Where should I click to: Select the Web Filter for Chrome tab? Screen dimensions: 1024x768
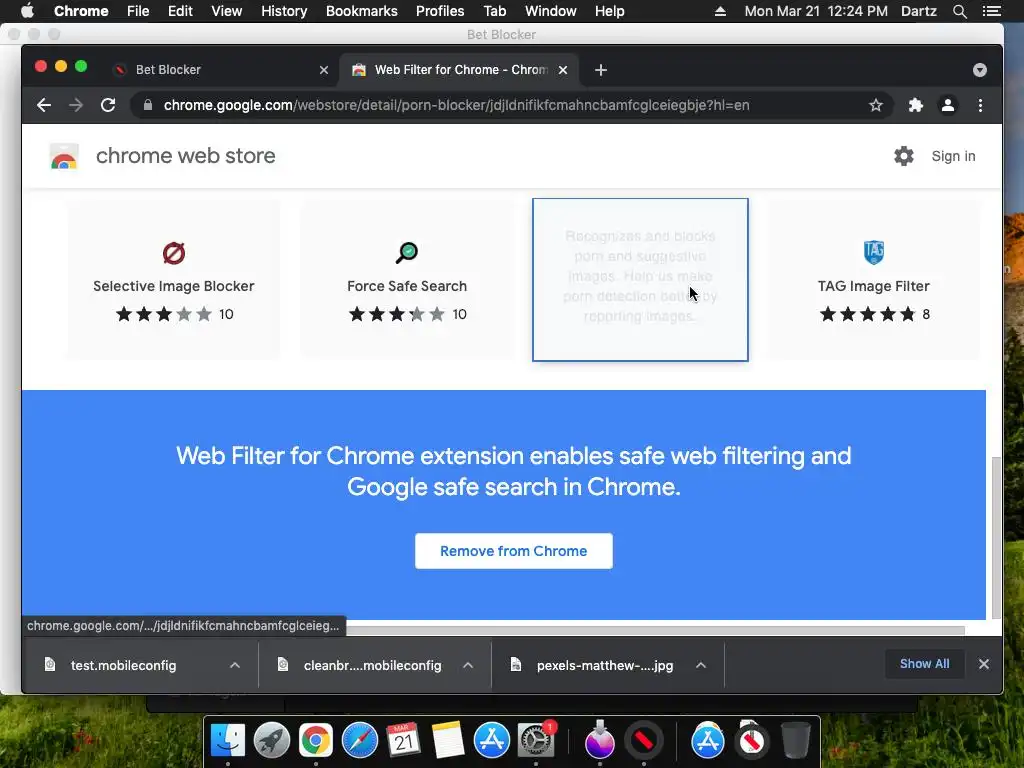[x=457, y=70]
